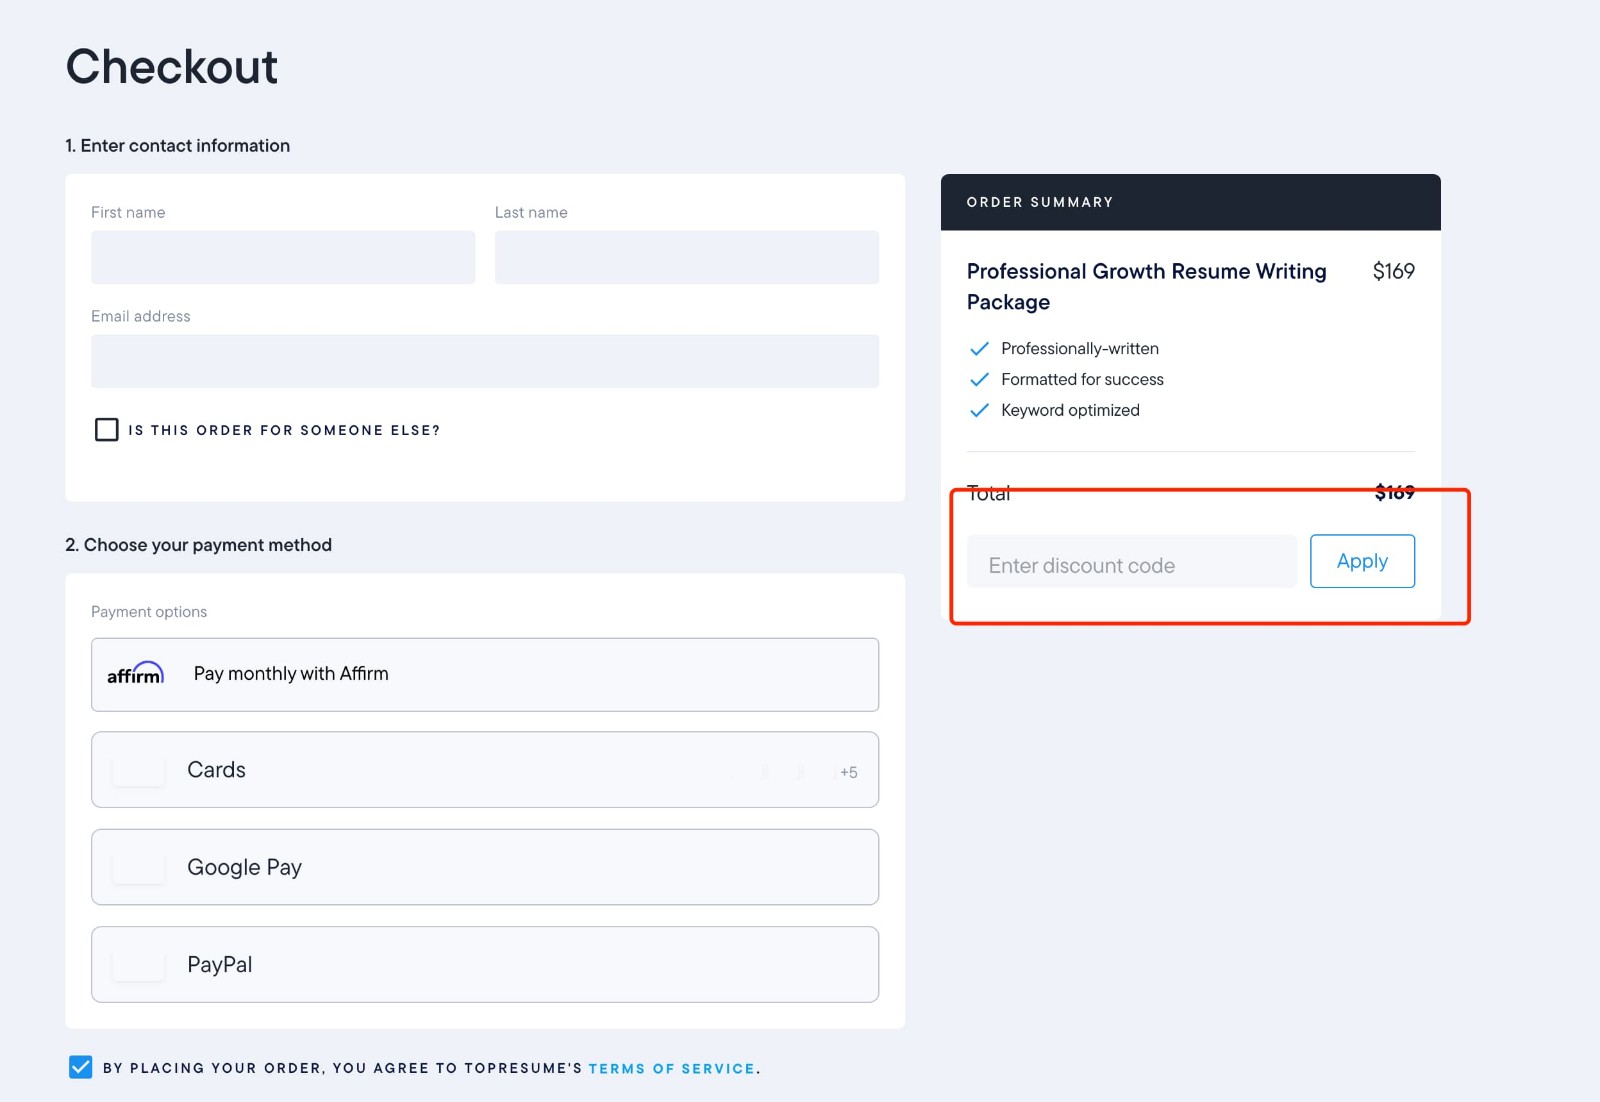Click the checkmark beside "Professionally-written"
The height and width of the screenshot is (1102, 1600).
click(x=979, y=349)
